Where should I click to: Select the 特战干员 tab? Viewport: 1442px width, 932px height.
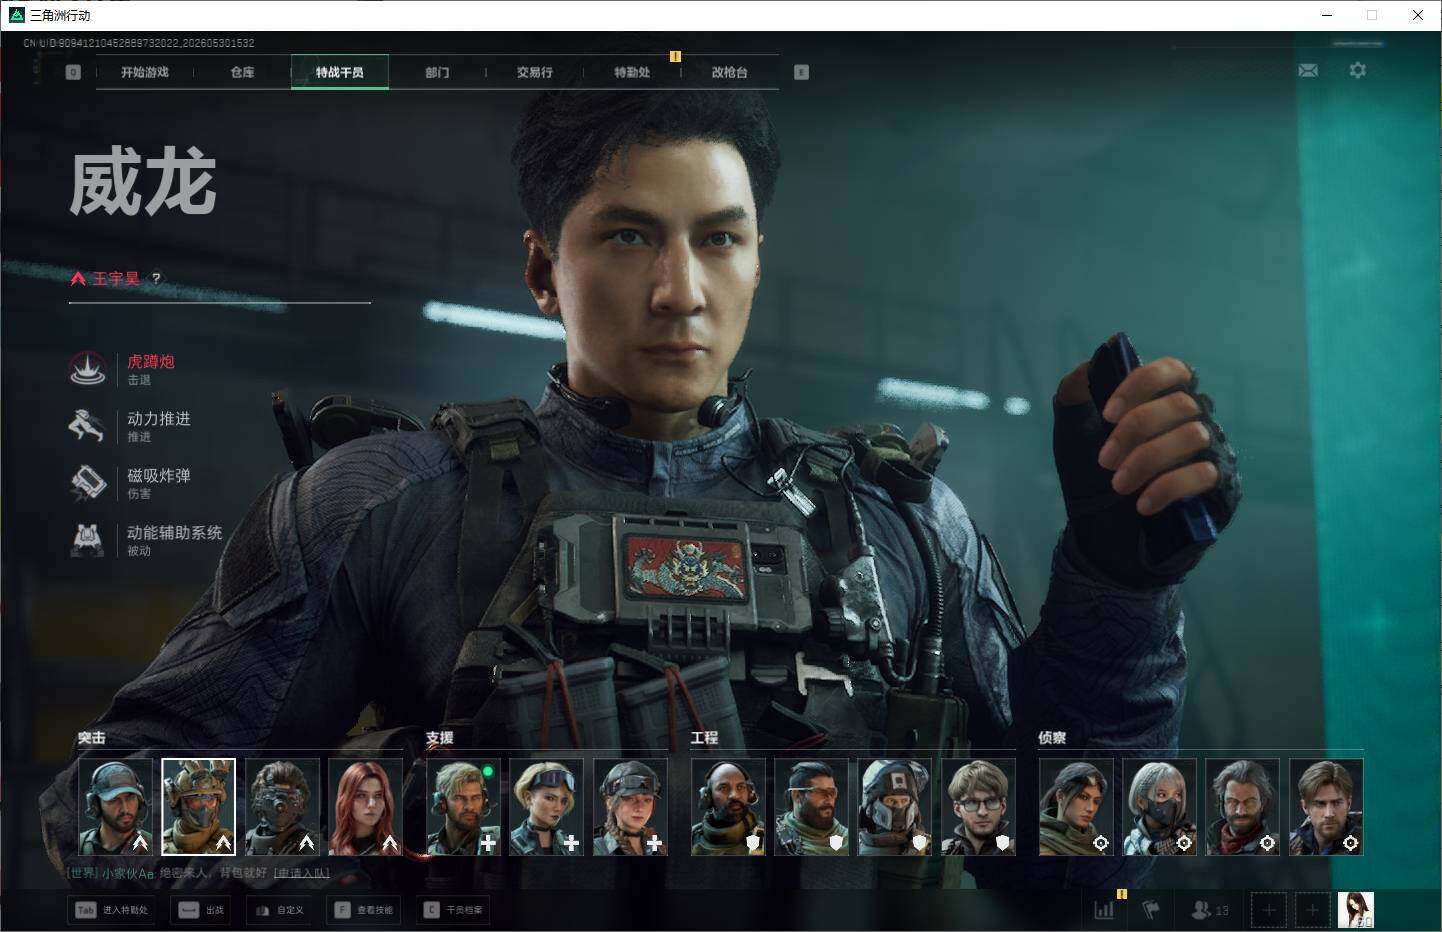pos(340,72)
